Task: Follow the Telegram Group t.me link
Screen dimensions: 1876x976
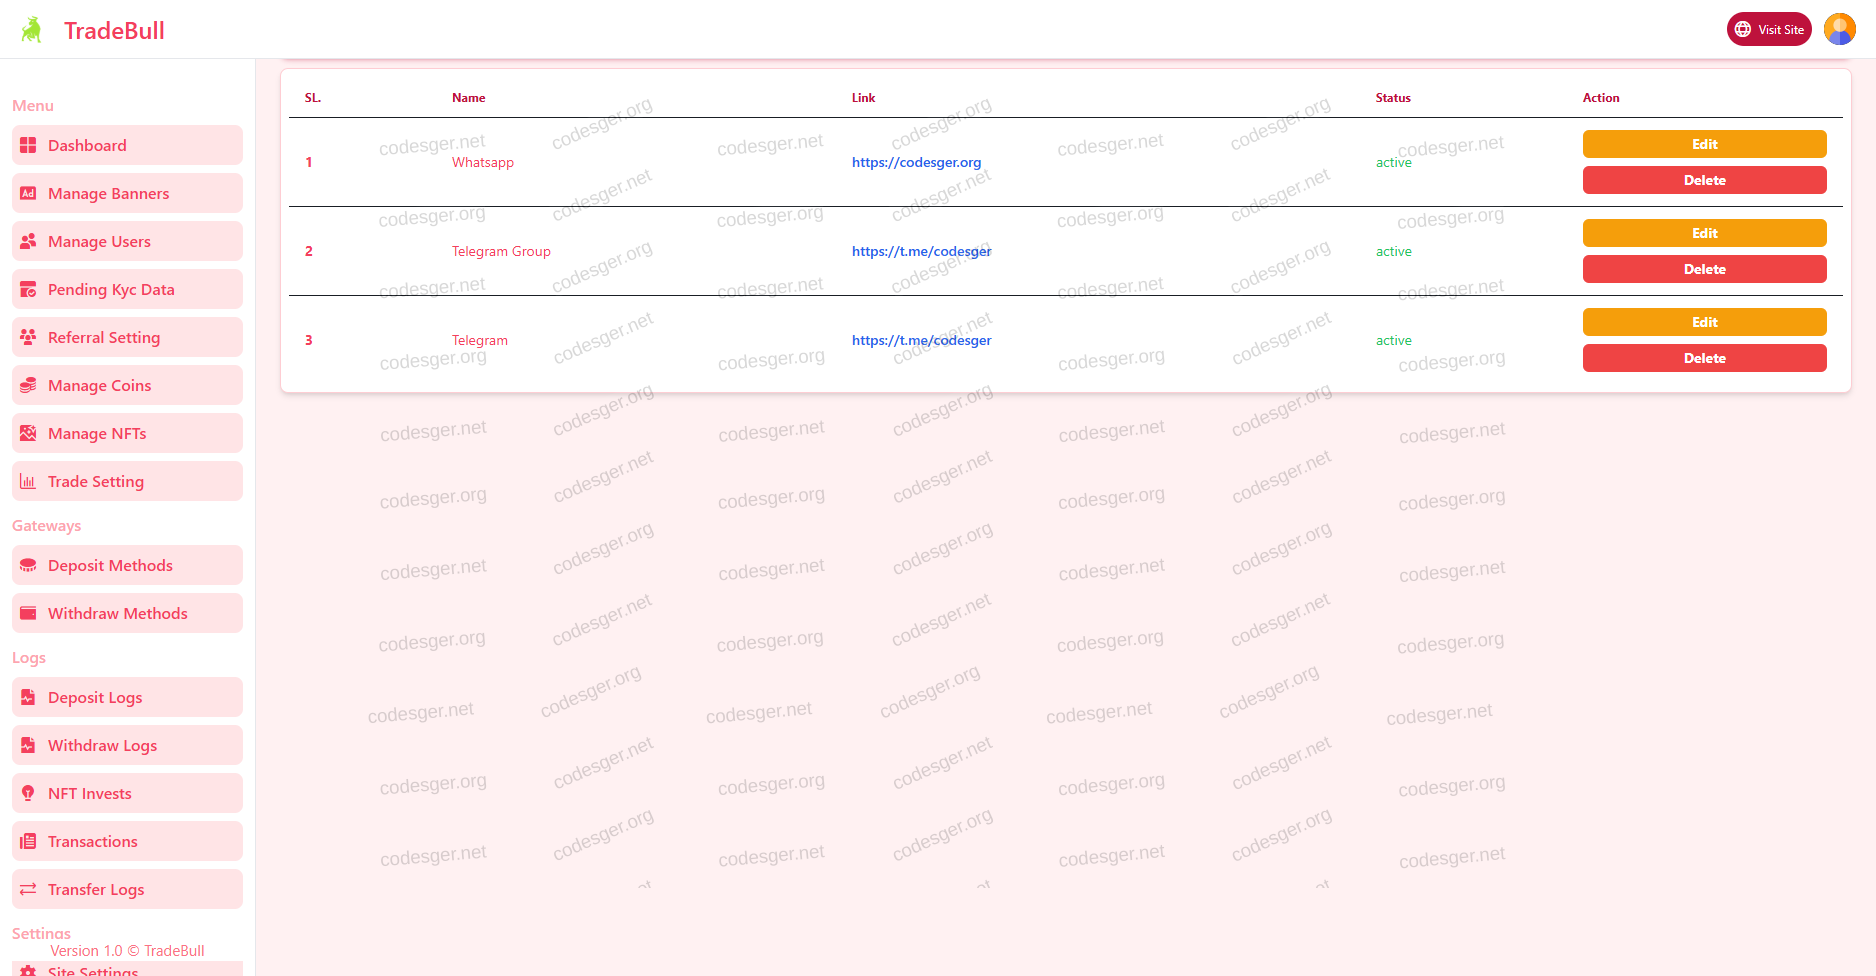Action: pos(921,252)
